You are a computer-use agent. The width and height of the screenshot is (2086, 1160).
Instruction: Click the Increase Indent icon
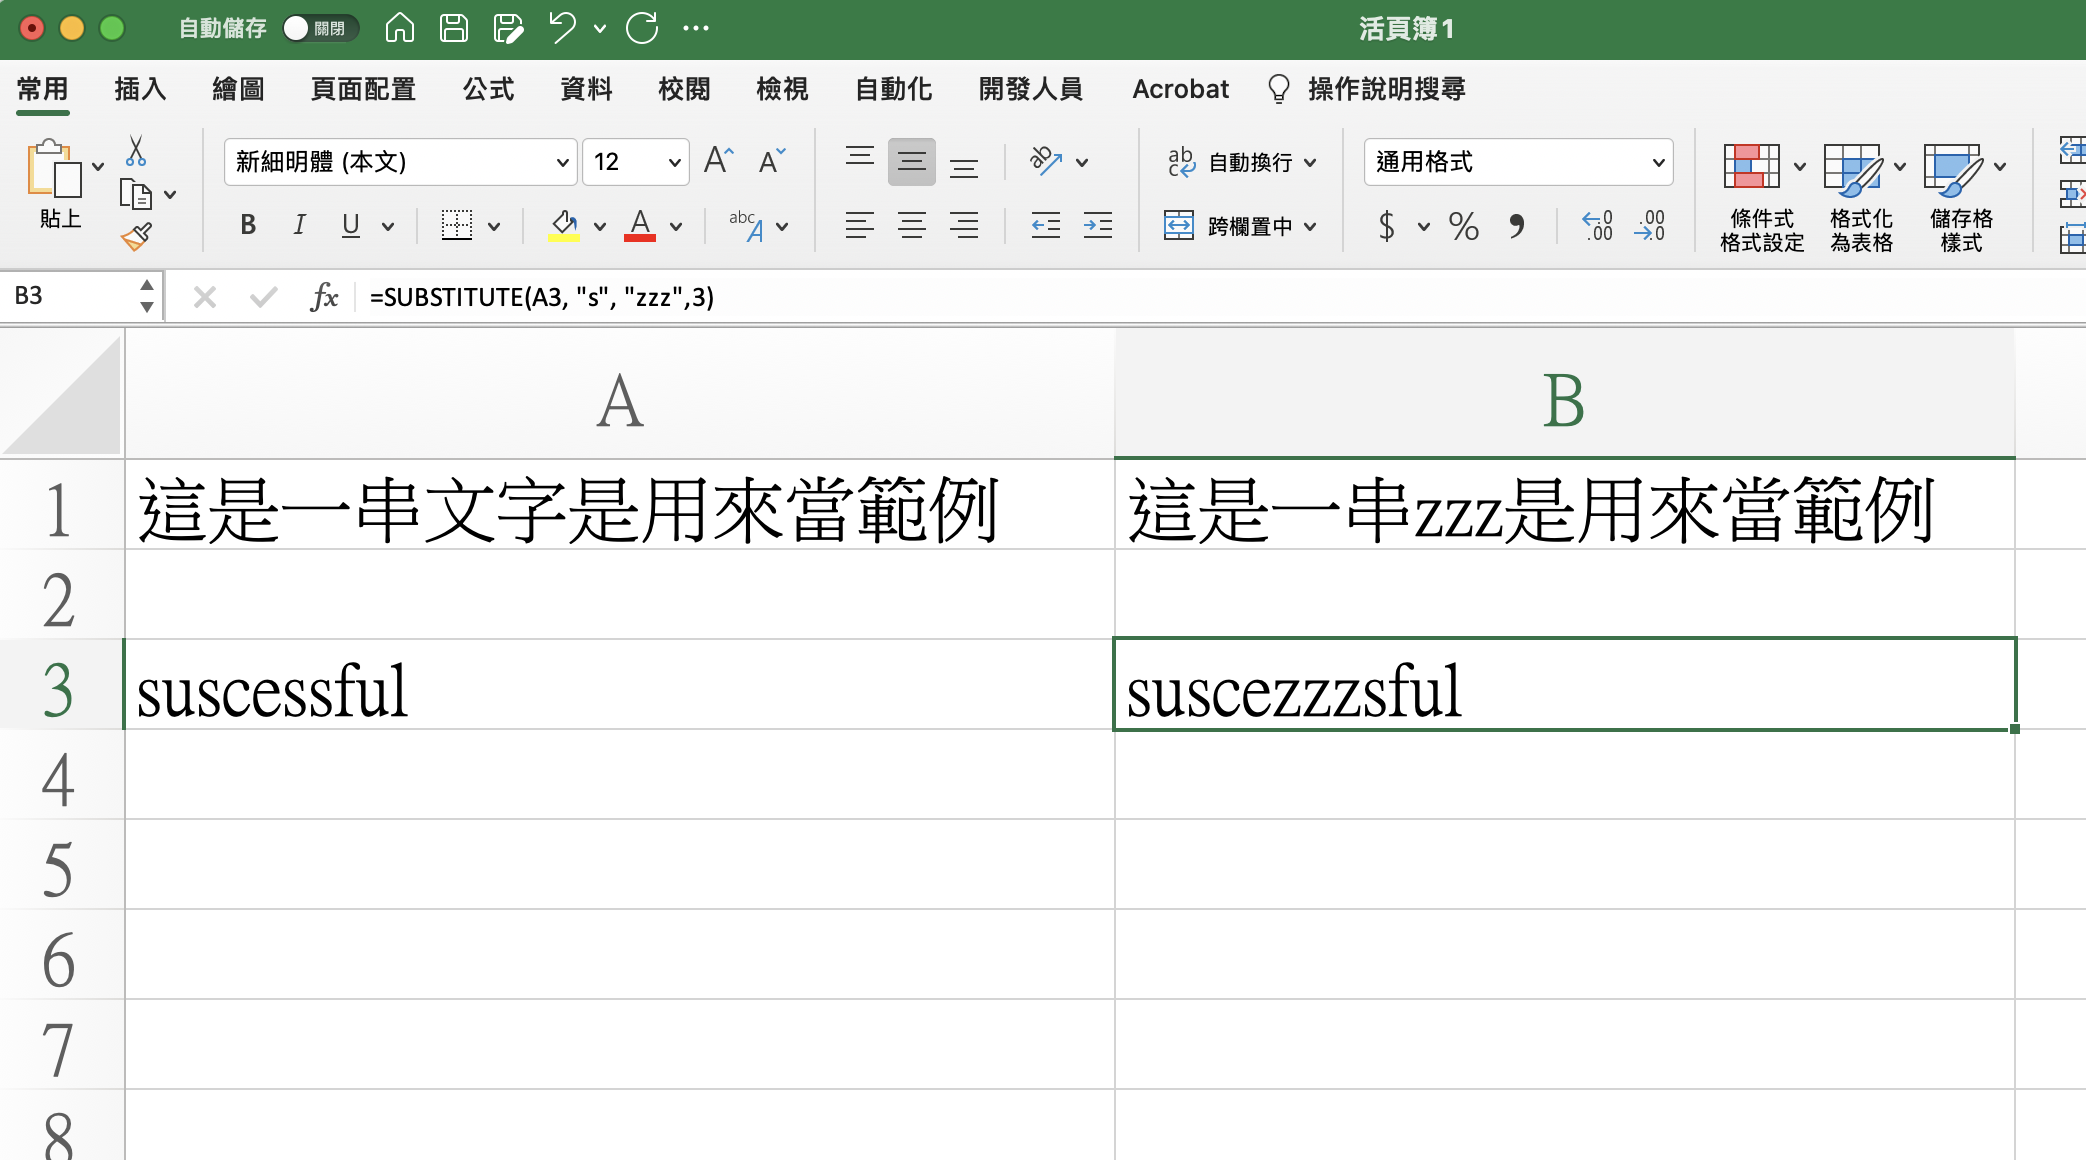pyautogui.click(x=1097, y=226)
